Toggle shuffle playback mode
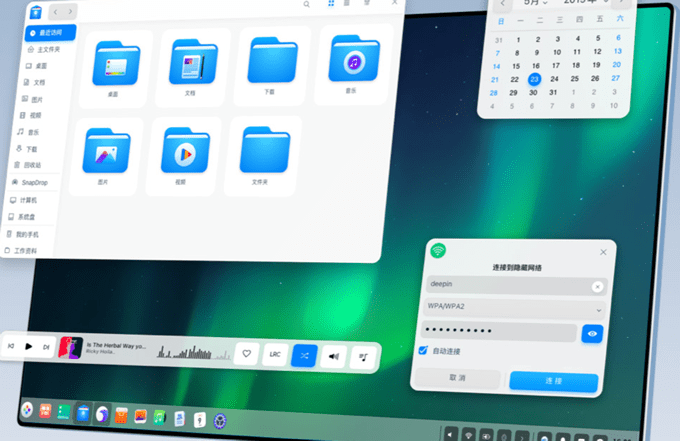This screenshot has height=441, width=680. point(304,356)
